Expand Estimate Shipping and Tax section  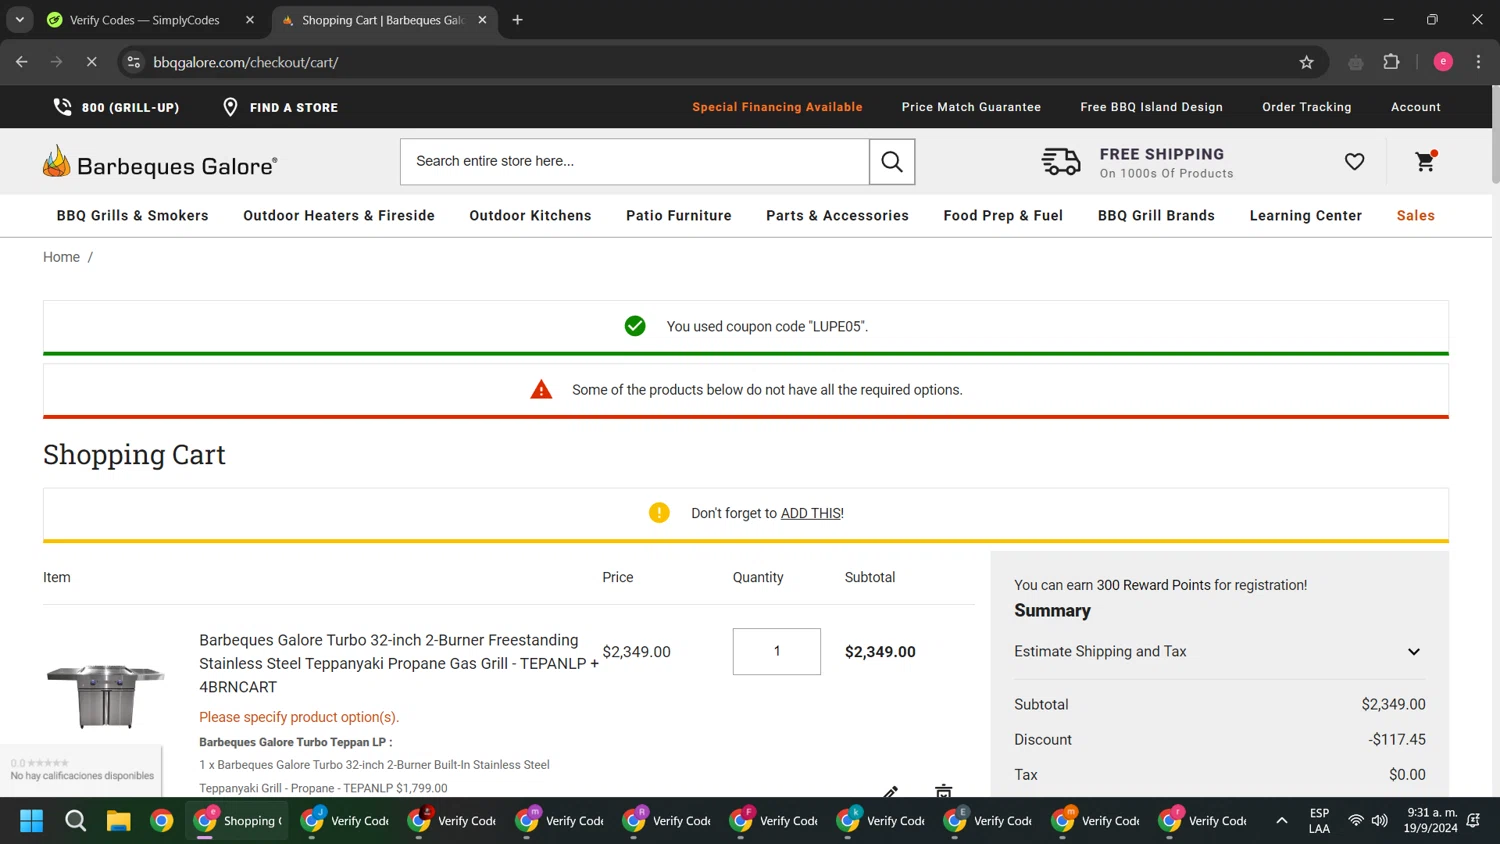tap(1220, 652)
